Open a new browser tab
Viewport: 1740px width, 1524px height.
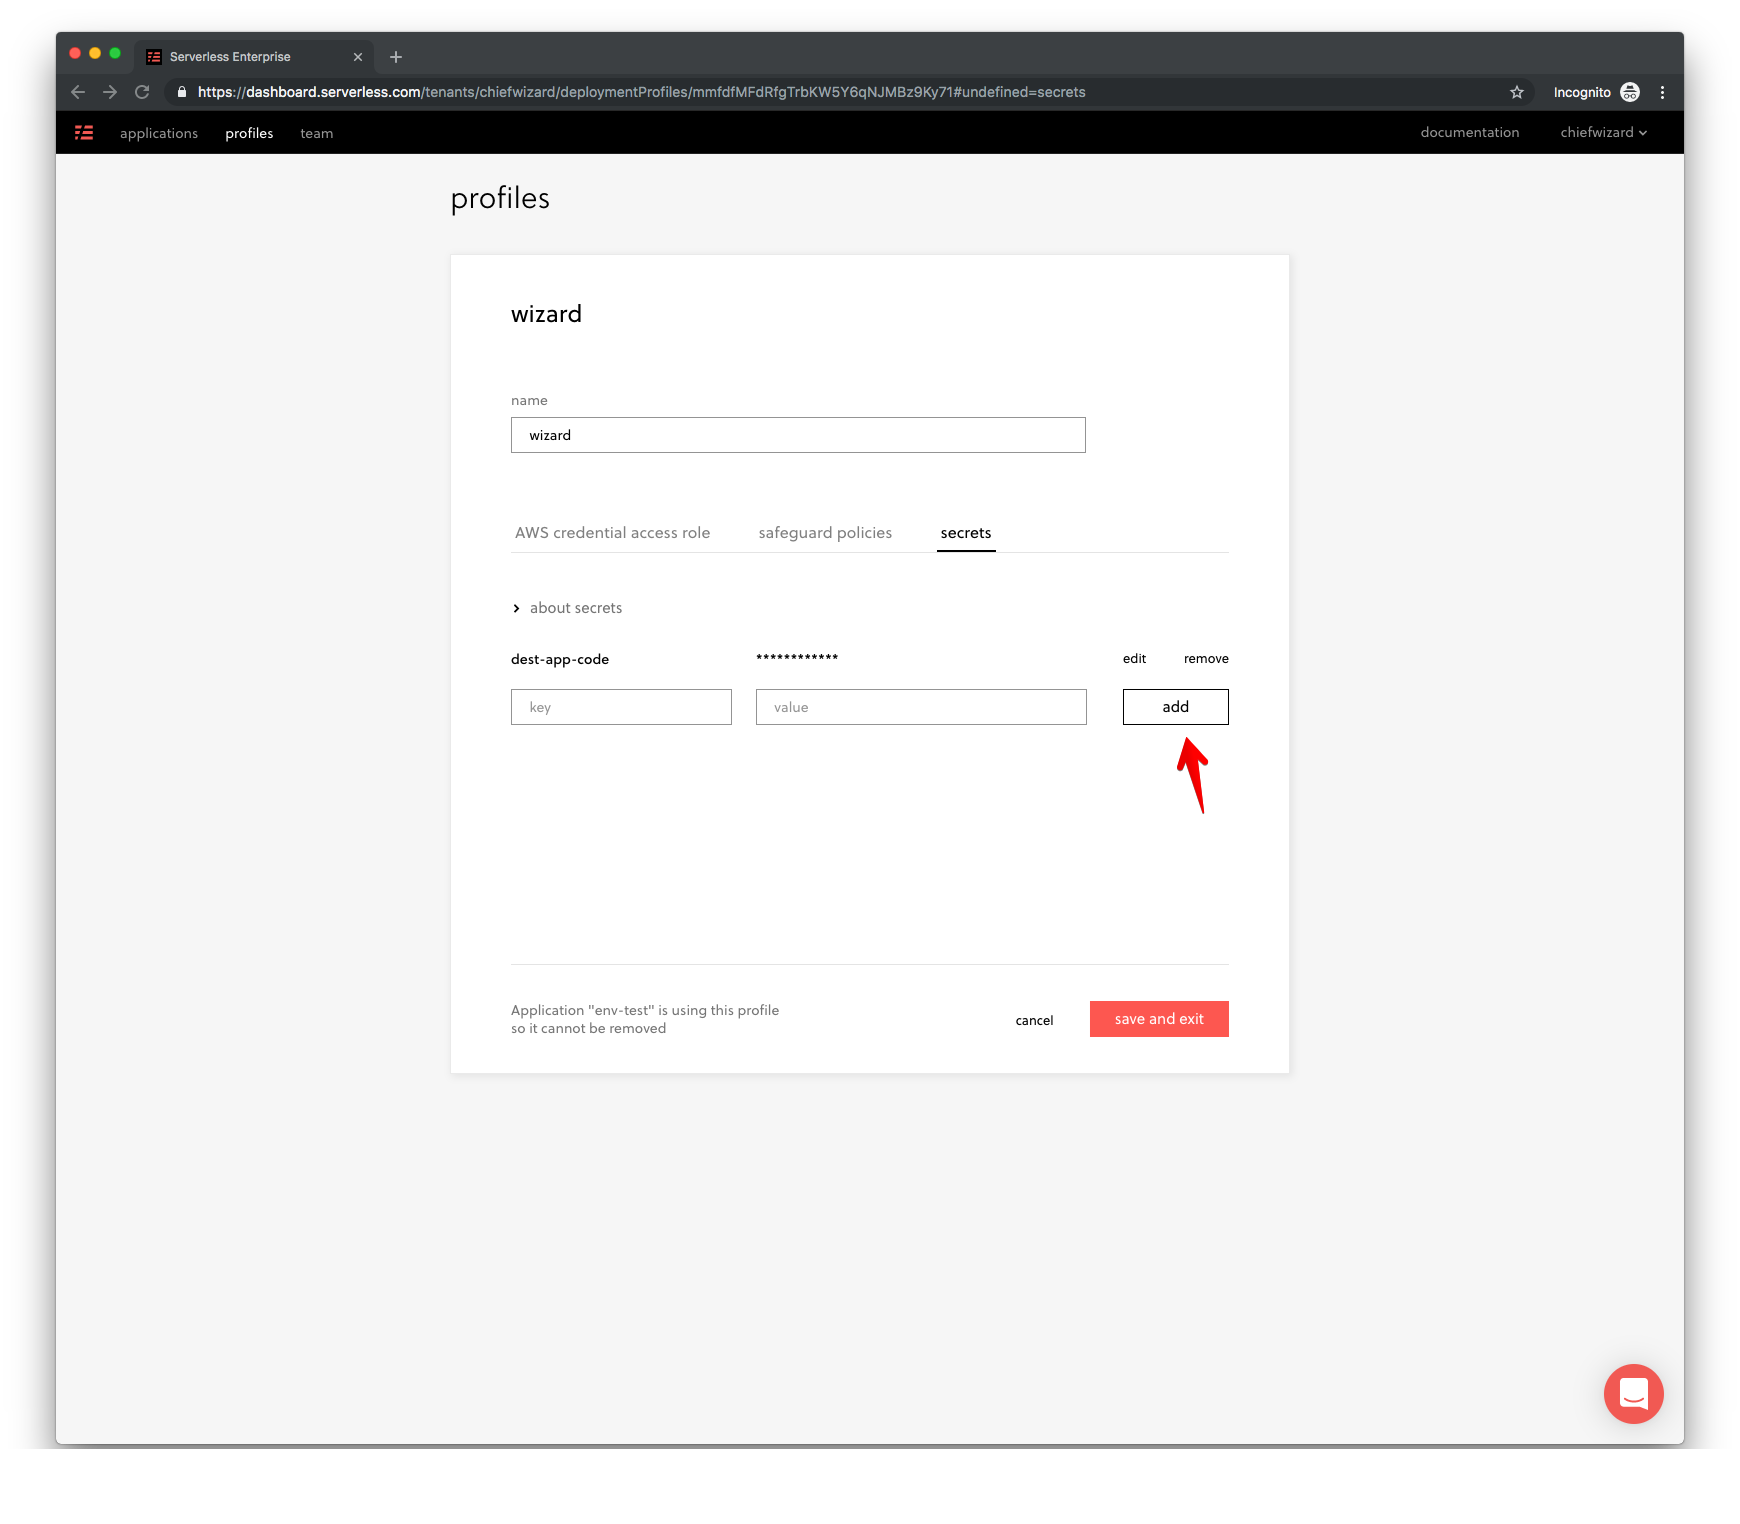pyautogui.click(x=396, y=57)
